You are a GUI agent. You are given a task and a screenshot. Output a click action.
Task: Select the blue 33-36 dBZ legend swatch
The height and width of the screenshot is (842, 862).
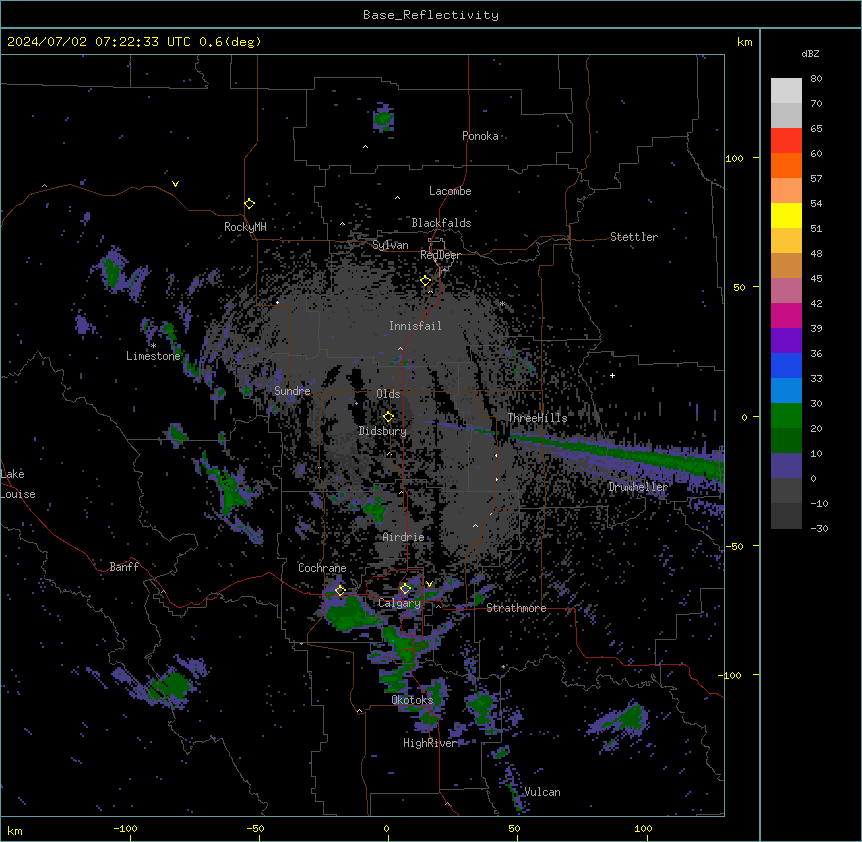786,365
